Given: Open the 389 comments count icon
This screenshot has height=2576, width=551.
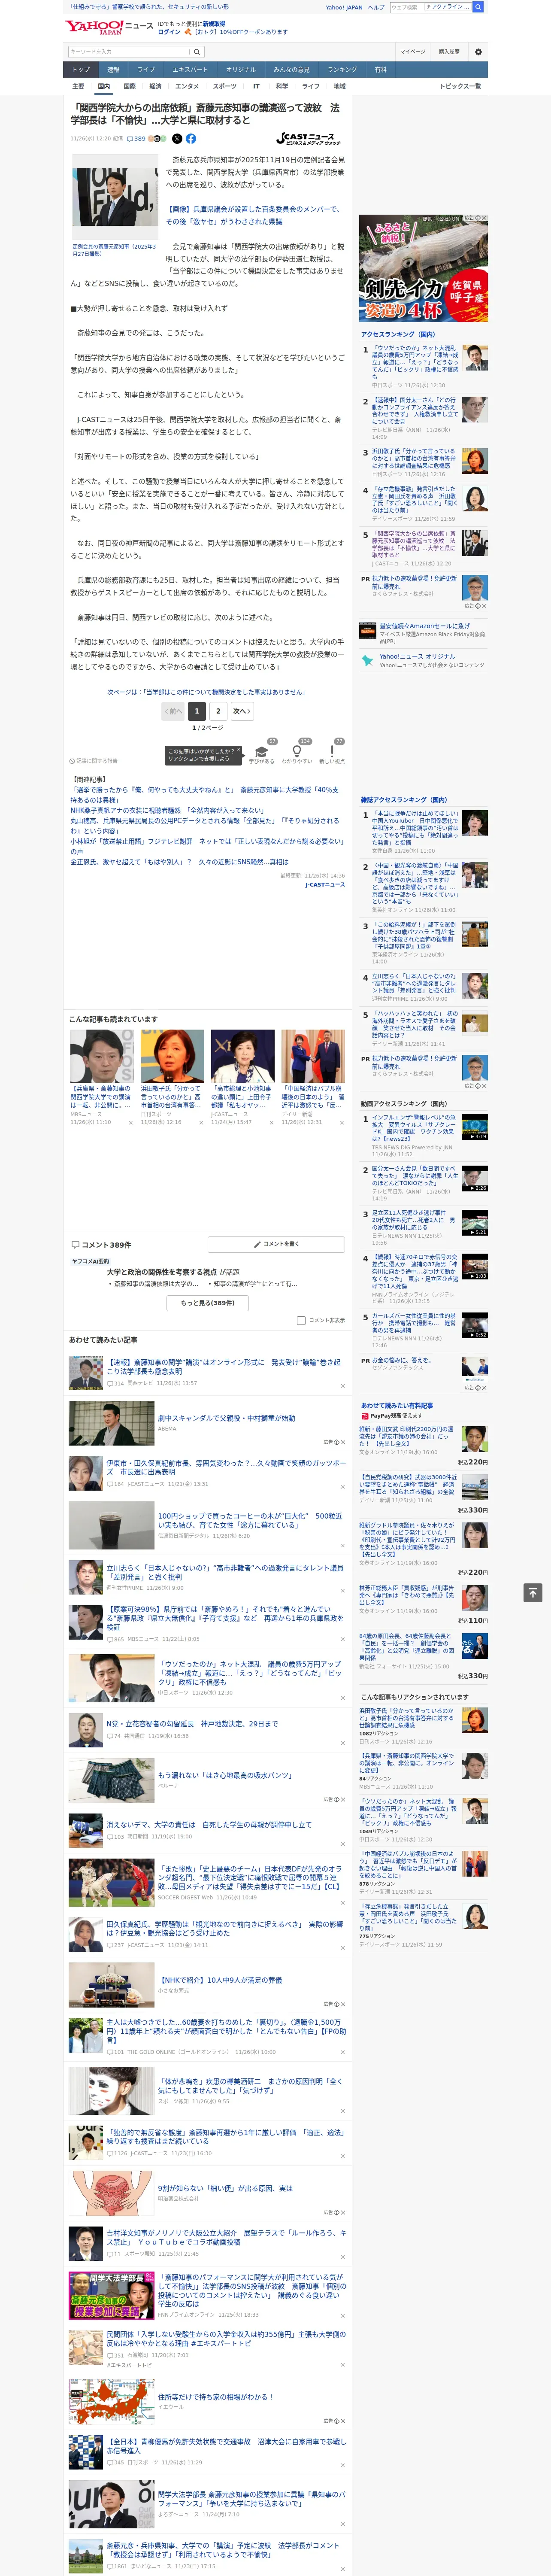Looking at the screenshot, I should [136, 139].
